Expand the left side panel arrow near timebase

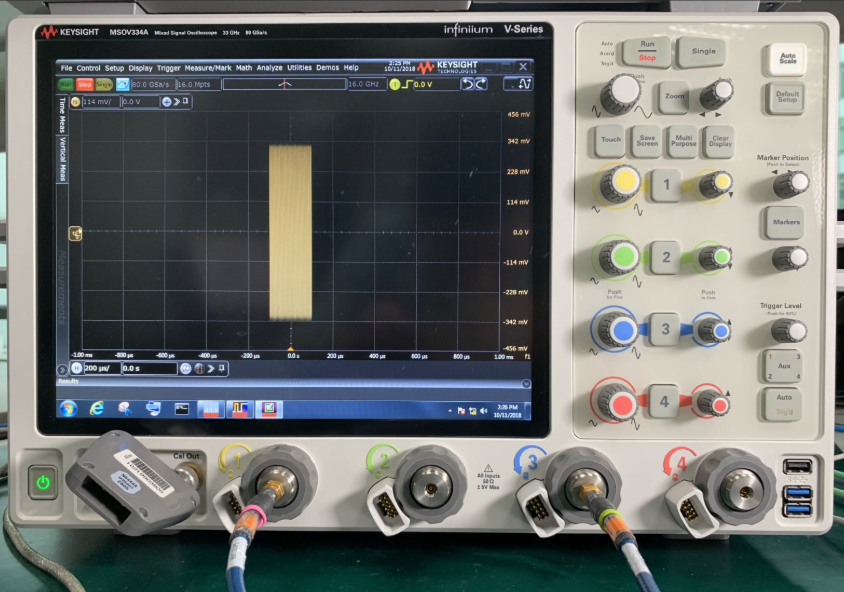pos(63,368)
